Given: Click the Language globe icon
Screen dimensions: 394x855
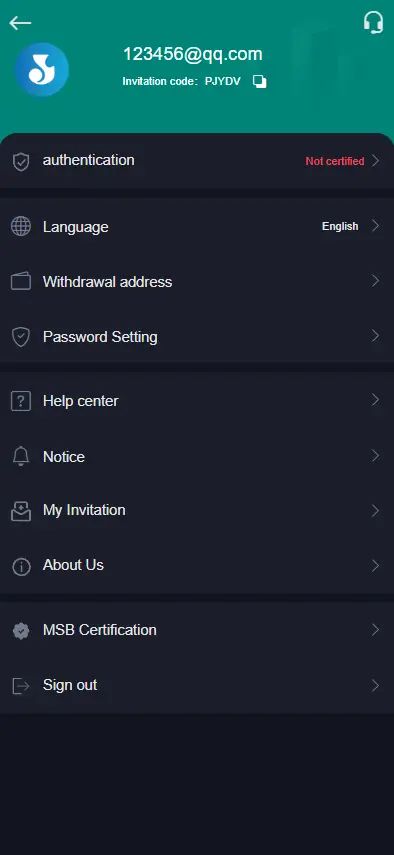Looking at the screenshot, I should [21, 226].
